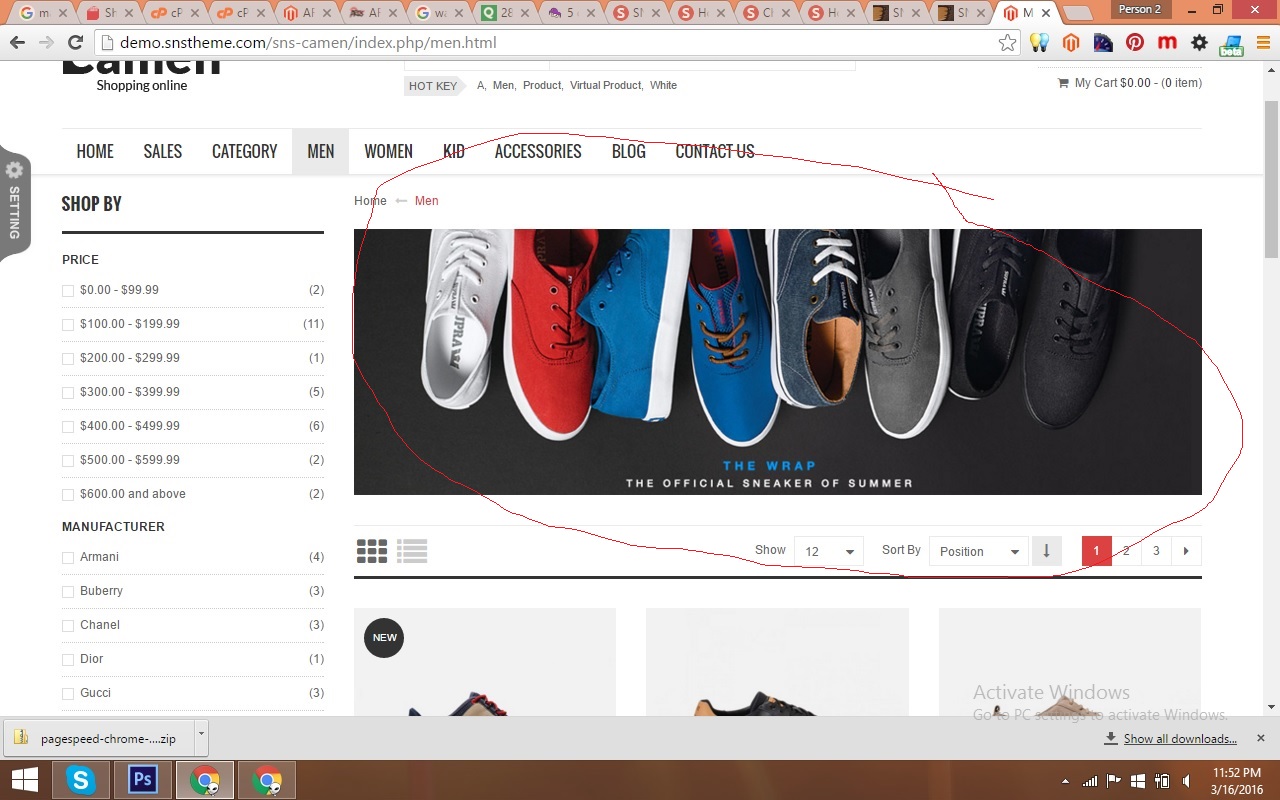Image resolution: width=1280 pixels, height=800 pixels.
Task: Open the download item options arrow
Action: coord(201,734)
